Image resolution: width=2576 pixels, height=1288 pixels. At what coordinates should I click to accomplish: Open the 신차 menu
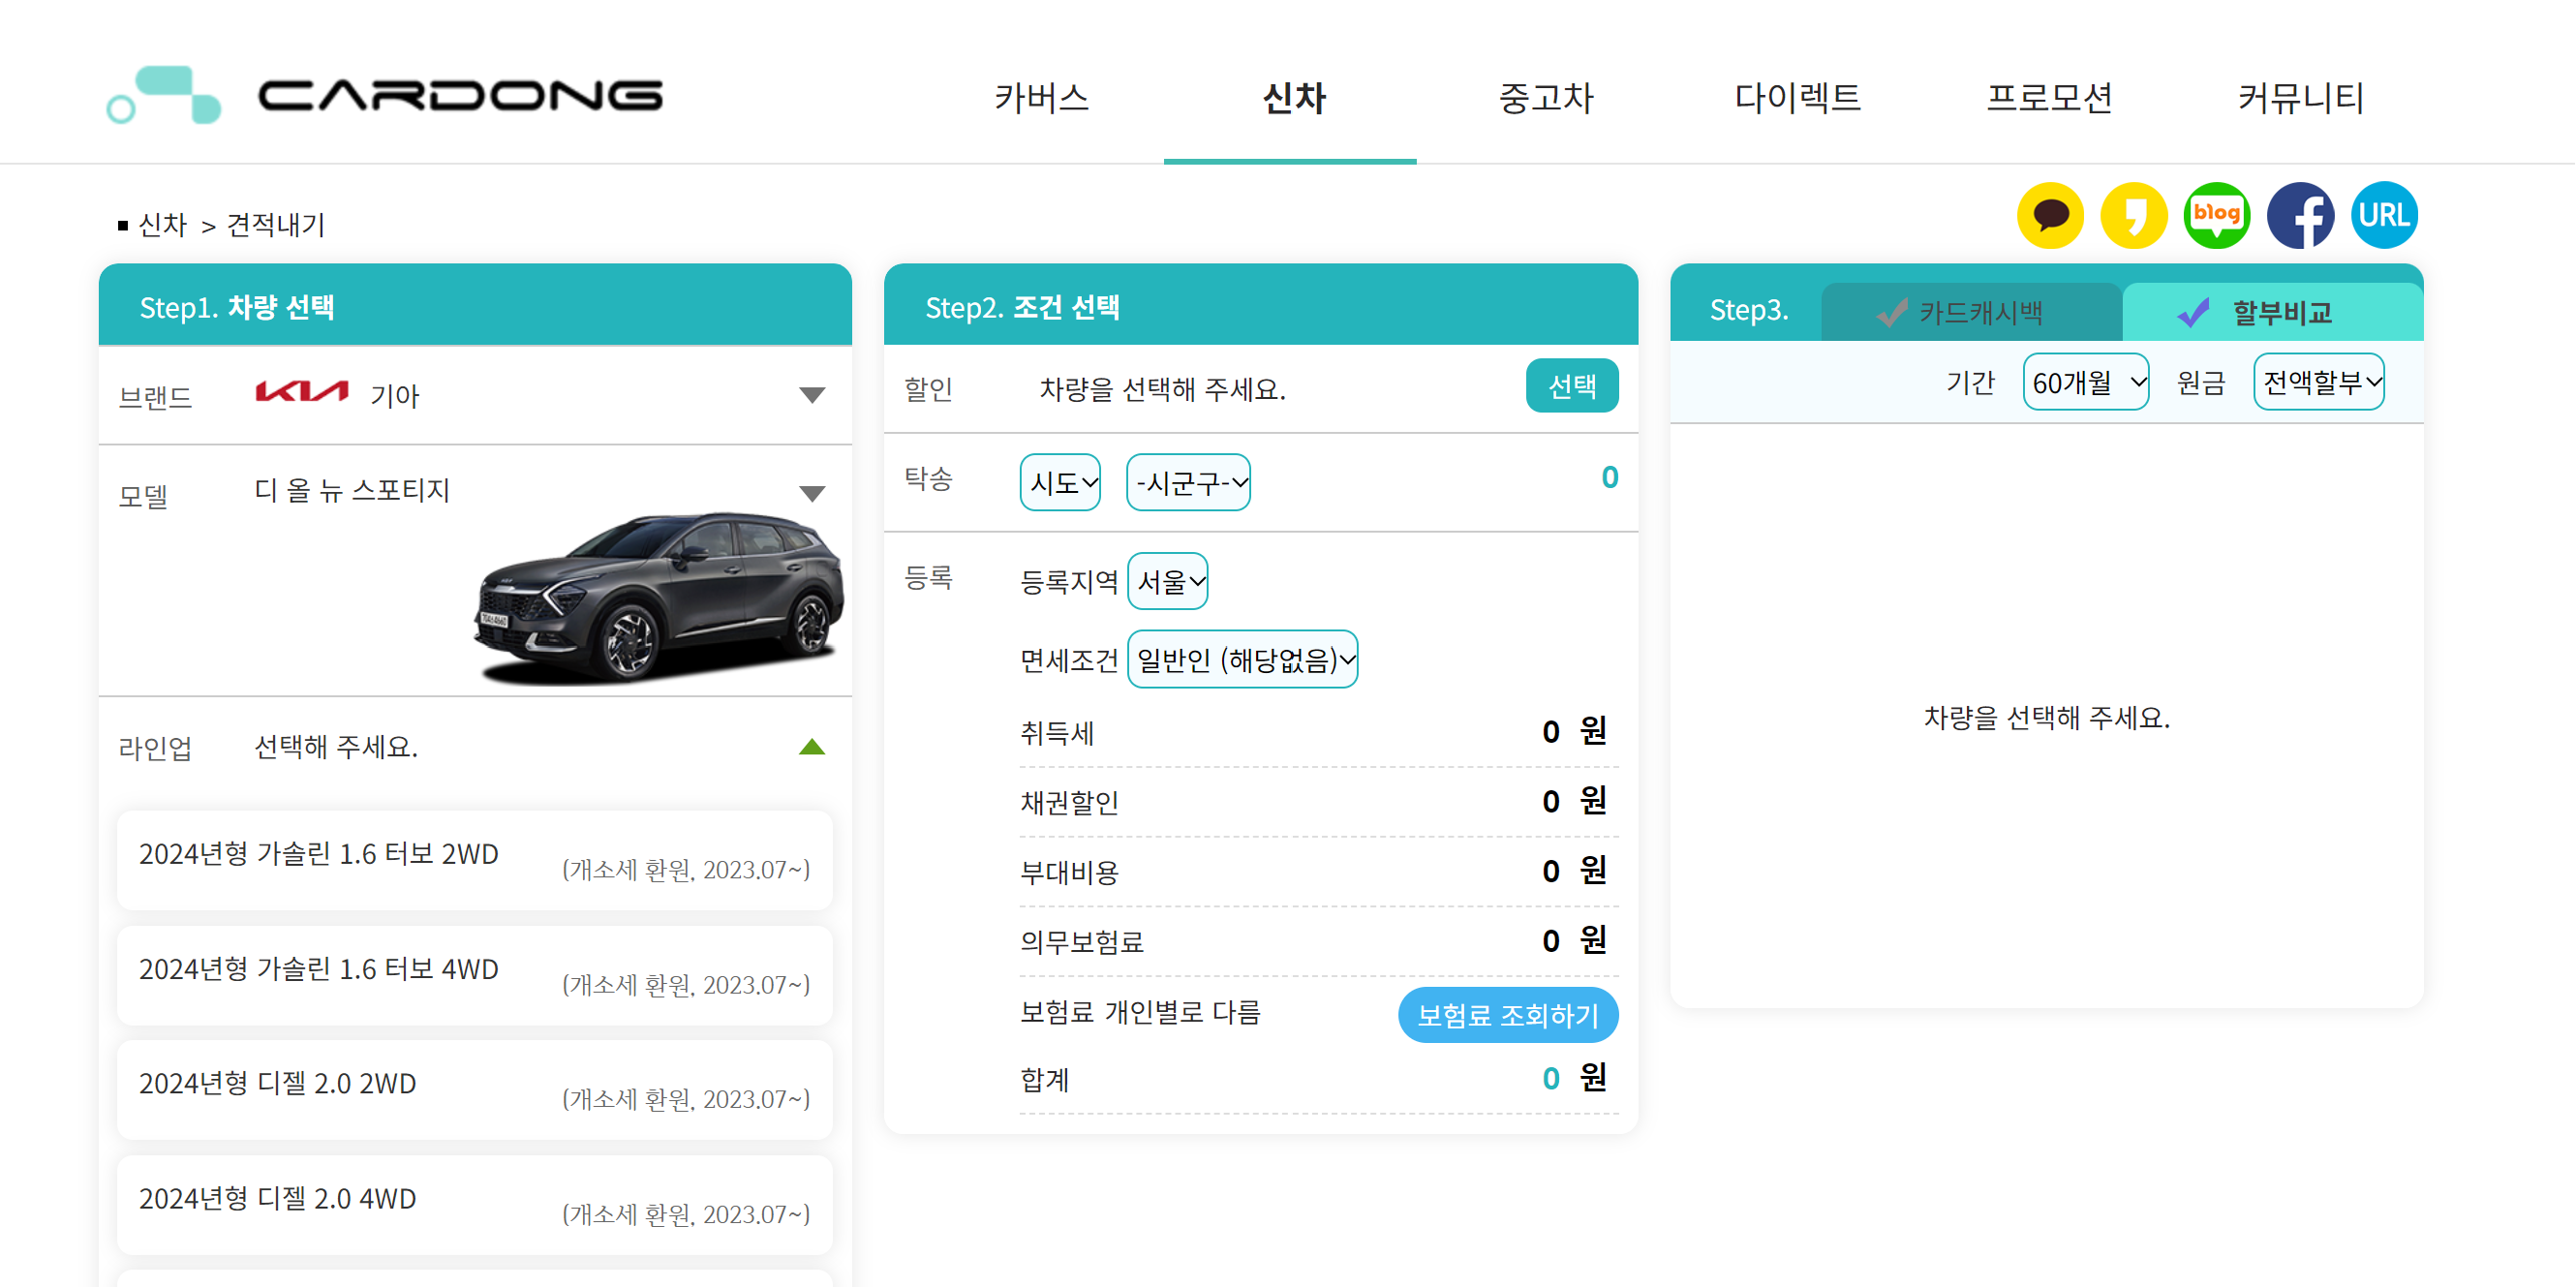pos(1293,98)
